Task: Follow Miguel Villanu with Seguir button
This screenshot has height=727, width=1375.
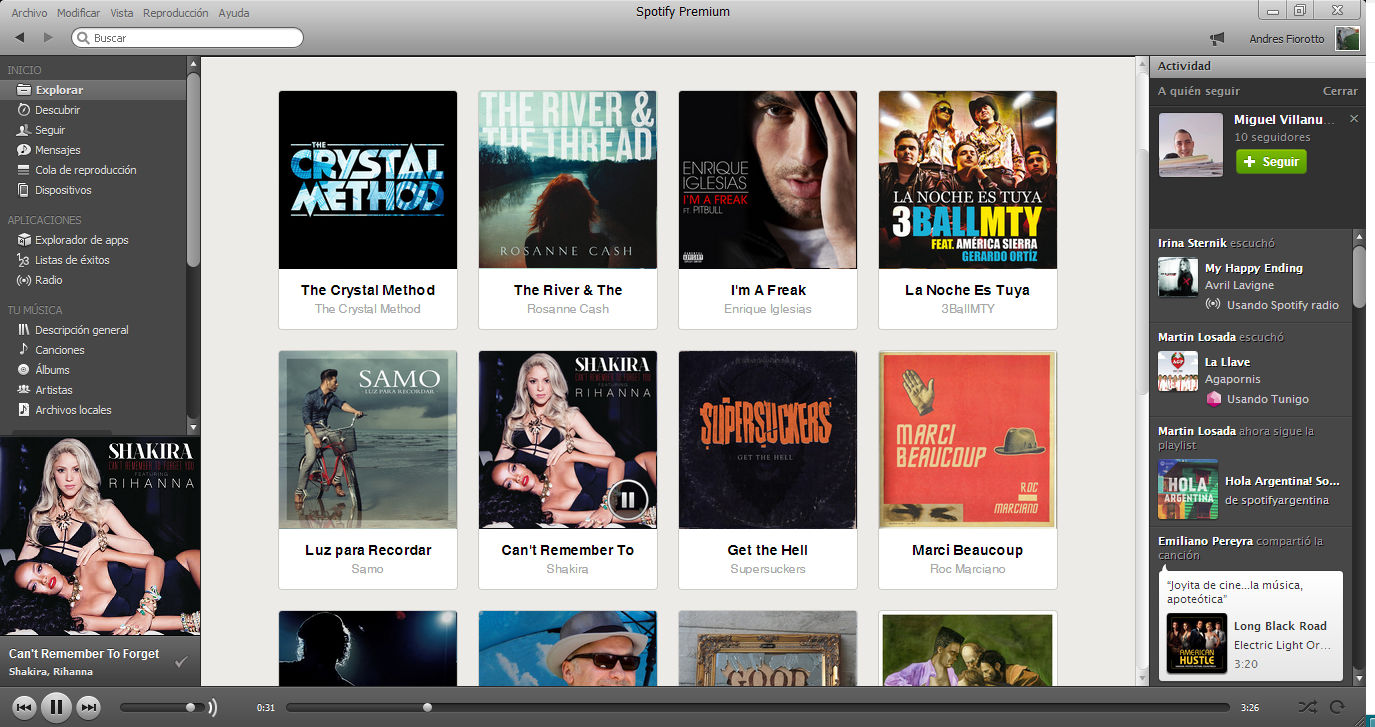Action: [1271, 162]
